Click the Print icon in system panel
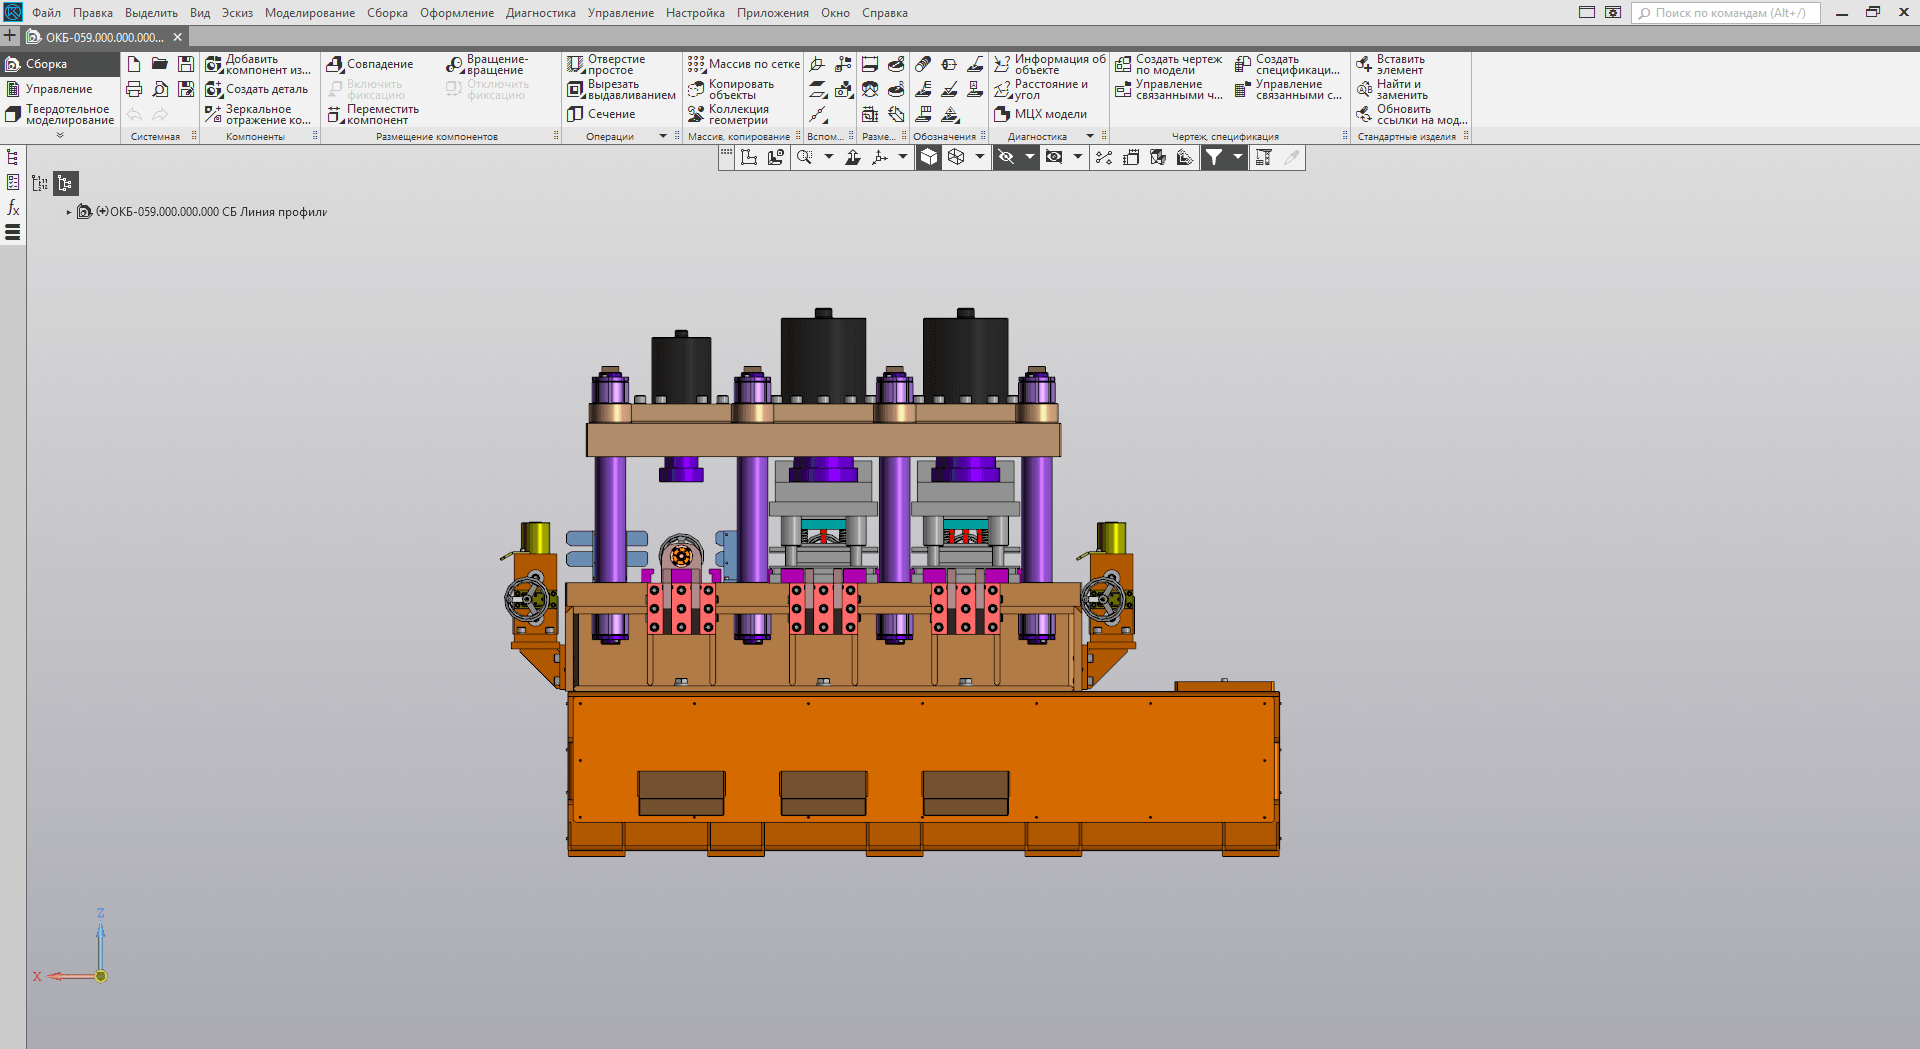This screenshot has width=1920, height=1049. pyautogui.click(x=134, y=90)
